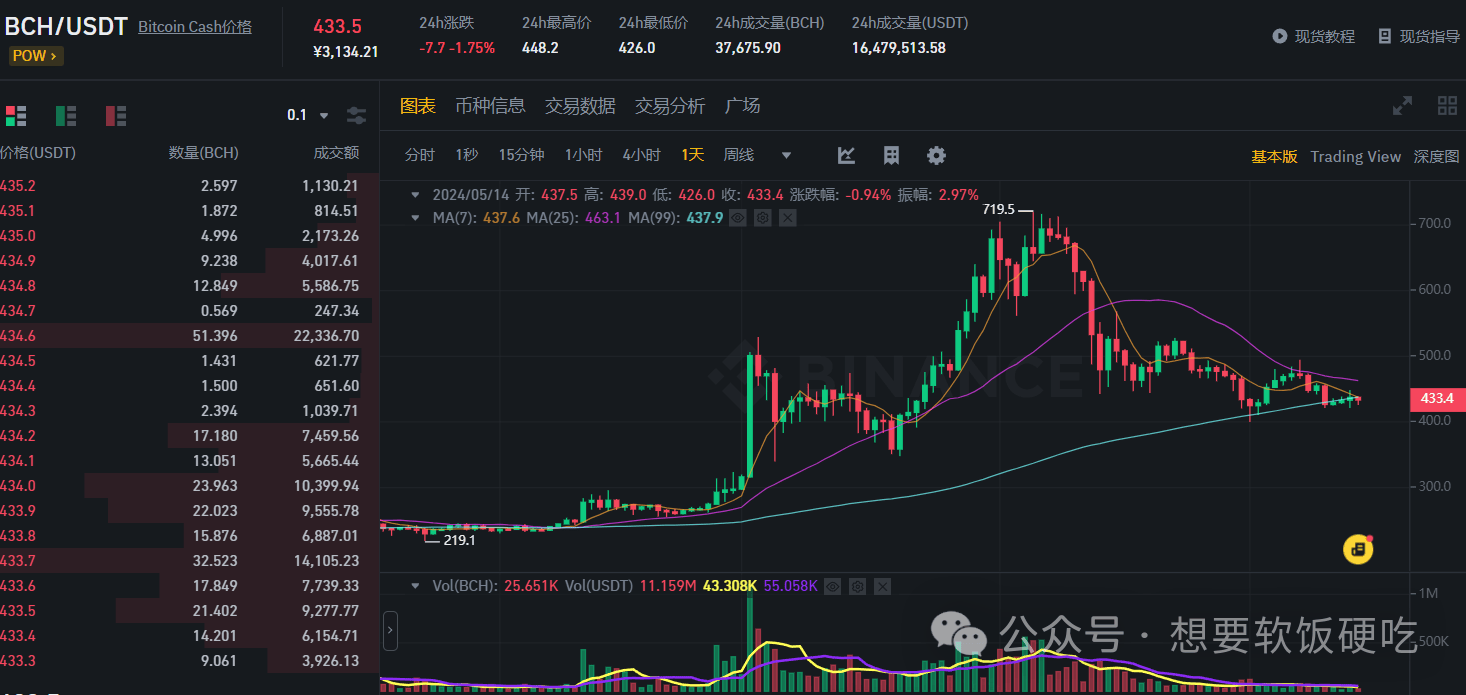The width and height of the screenshot is (1466, 695).
Task: Toggle Vol indicator visibility eye
Action: click(x=831, y=586)
